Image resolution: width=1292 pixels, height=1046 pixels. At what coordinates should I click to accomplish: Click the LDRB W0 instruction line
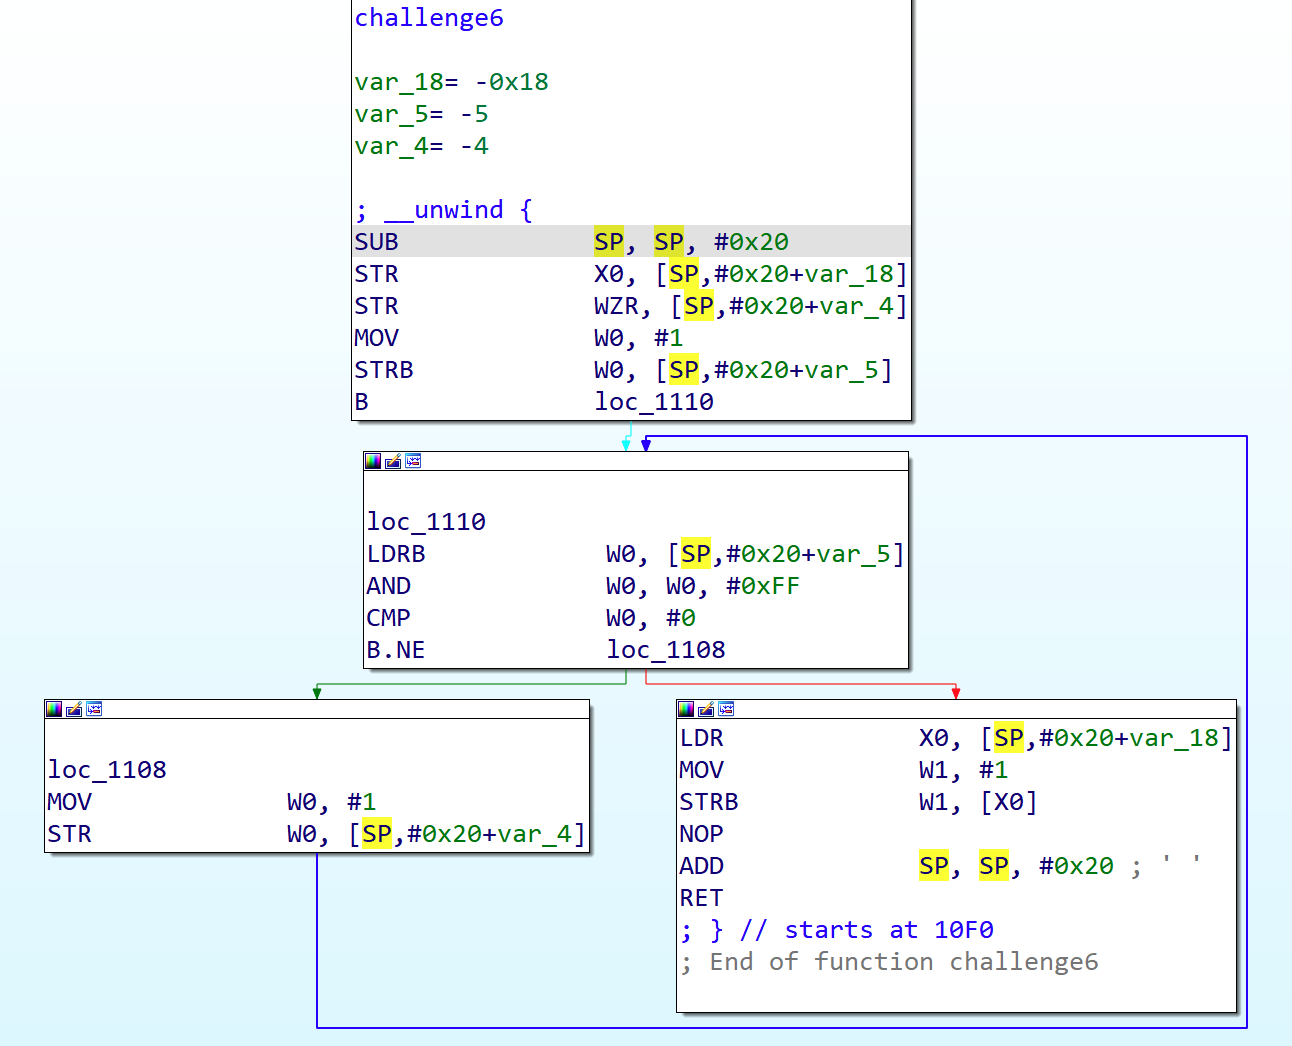[x=635, y=554]
